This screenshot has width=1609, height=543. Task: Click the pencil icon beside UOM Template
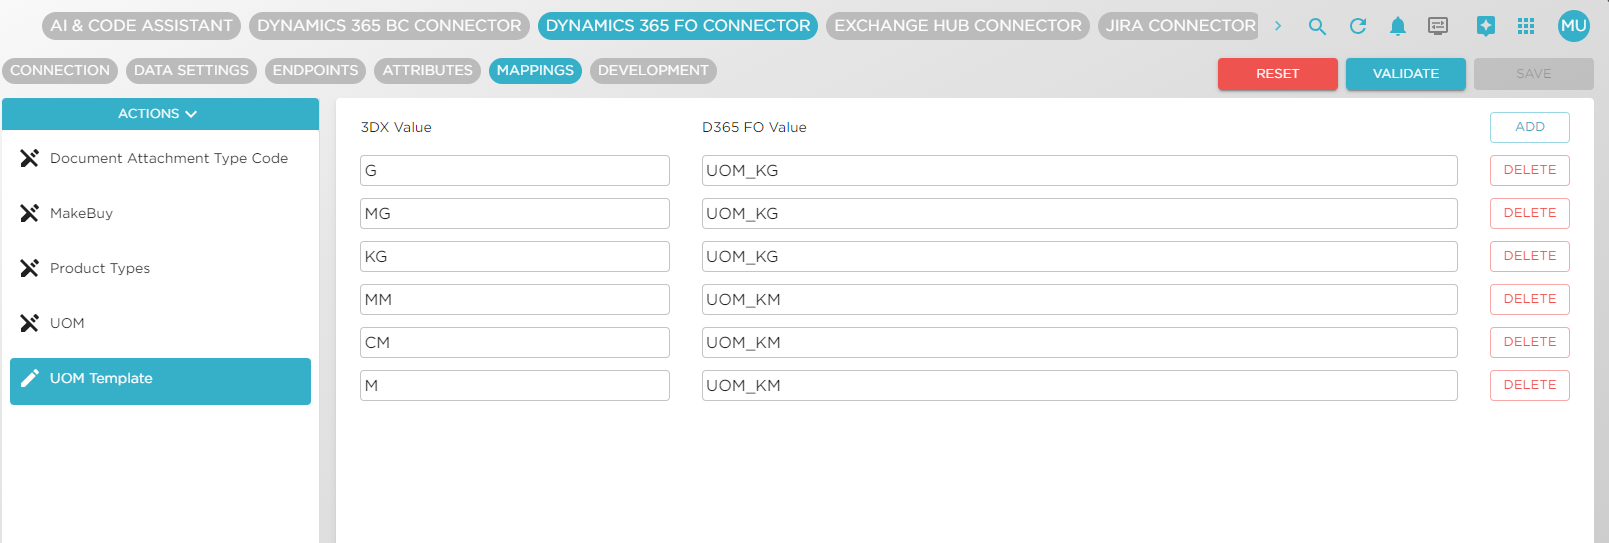click(x=30, y=378)
